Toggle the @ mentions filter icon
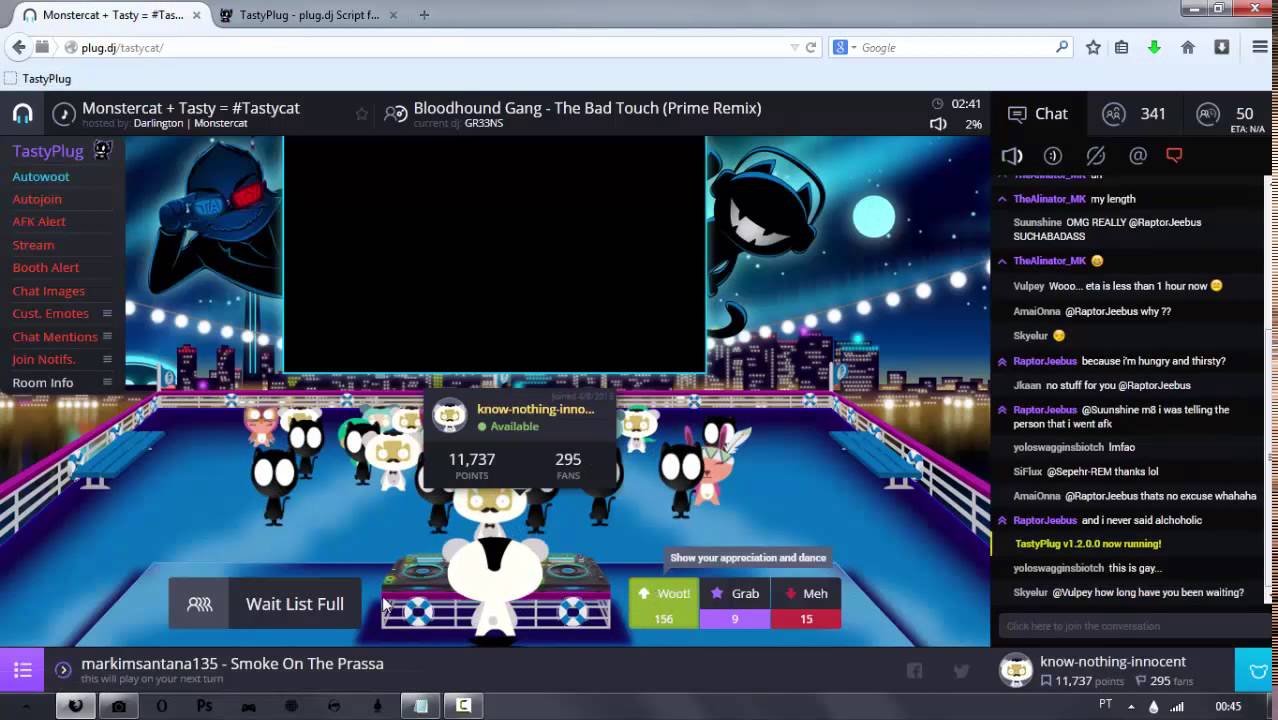Image resolution: width=1278 pixels, height=720 pixels. [x=1137, y=156]
